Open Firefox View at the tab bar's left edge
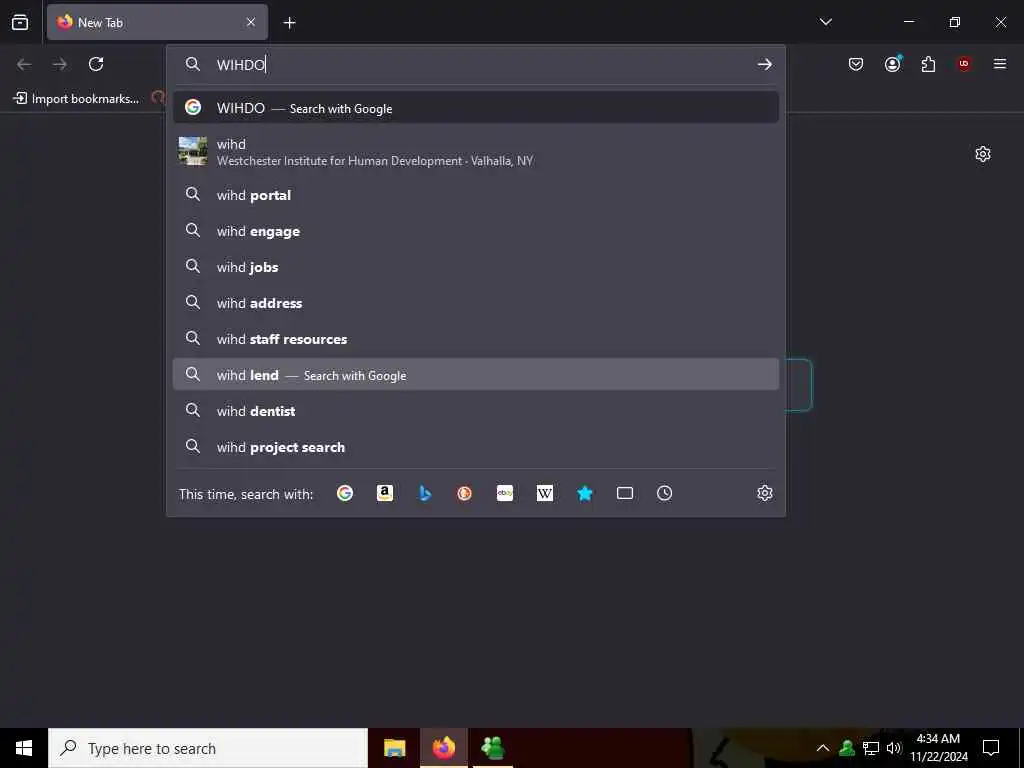Screen dimensions: 1024x768 (20, 22)
